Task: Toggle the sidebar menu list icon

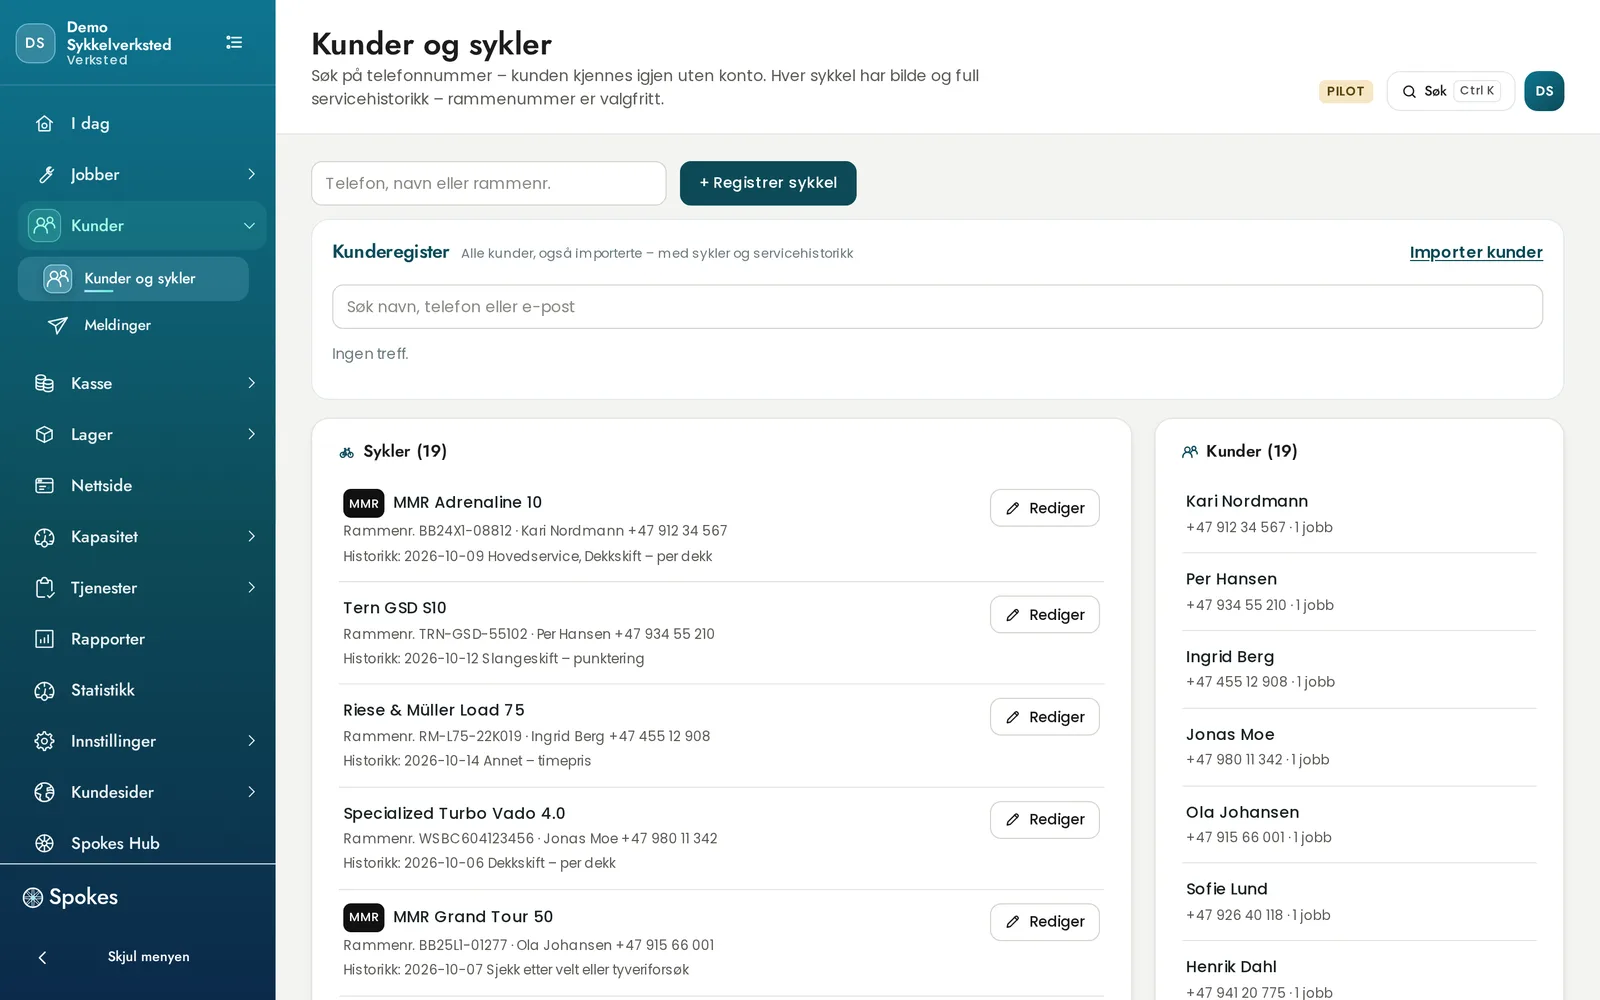Action: tap(234, 42)
